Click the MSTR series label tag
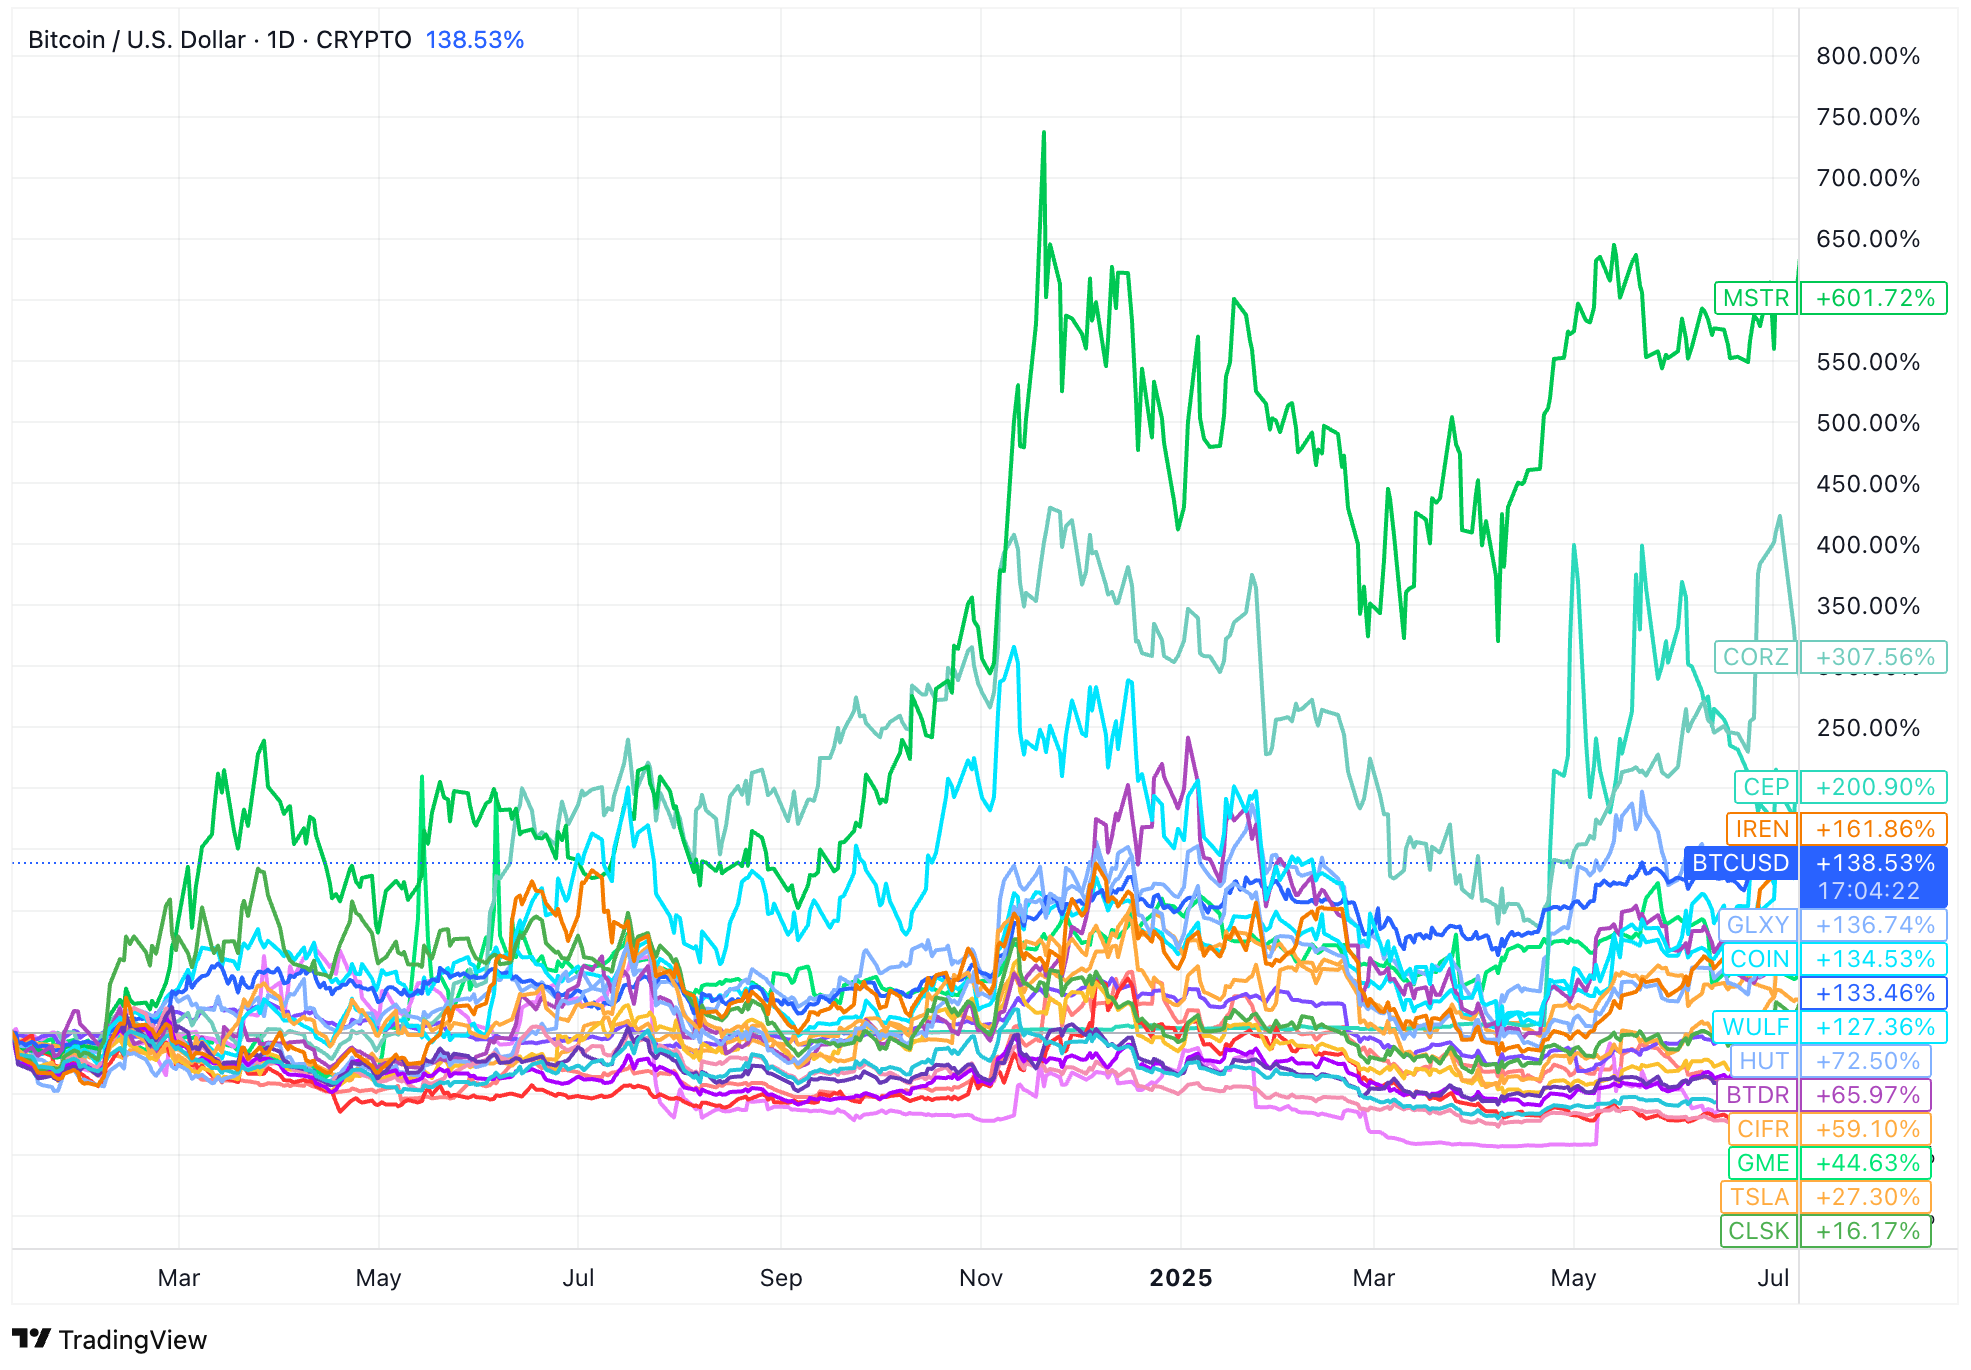The width and height of the screenshot is (1971, 1370). pyautogui.click(x=1756, y=298)
